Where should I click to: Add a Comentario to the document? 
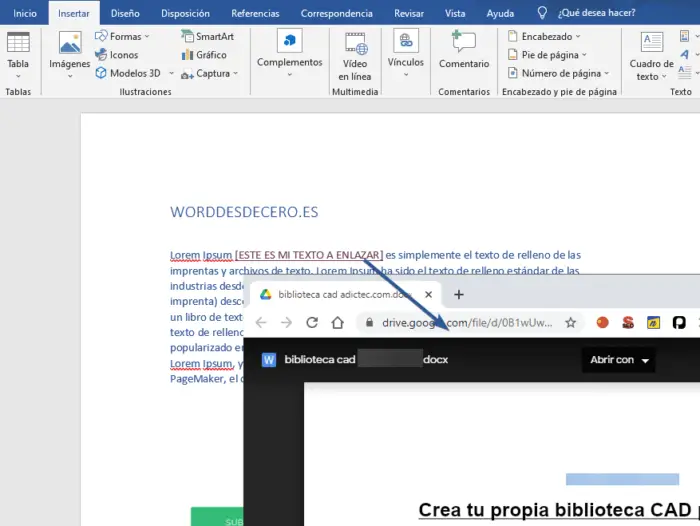coord(464,50)
